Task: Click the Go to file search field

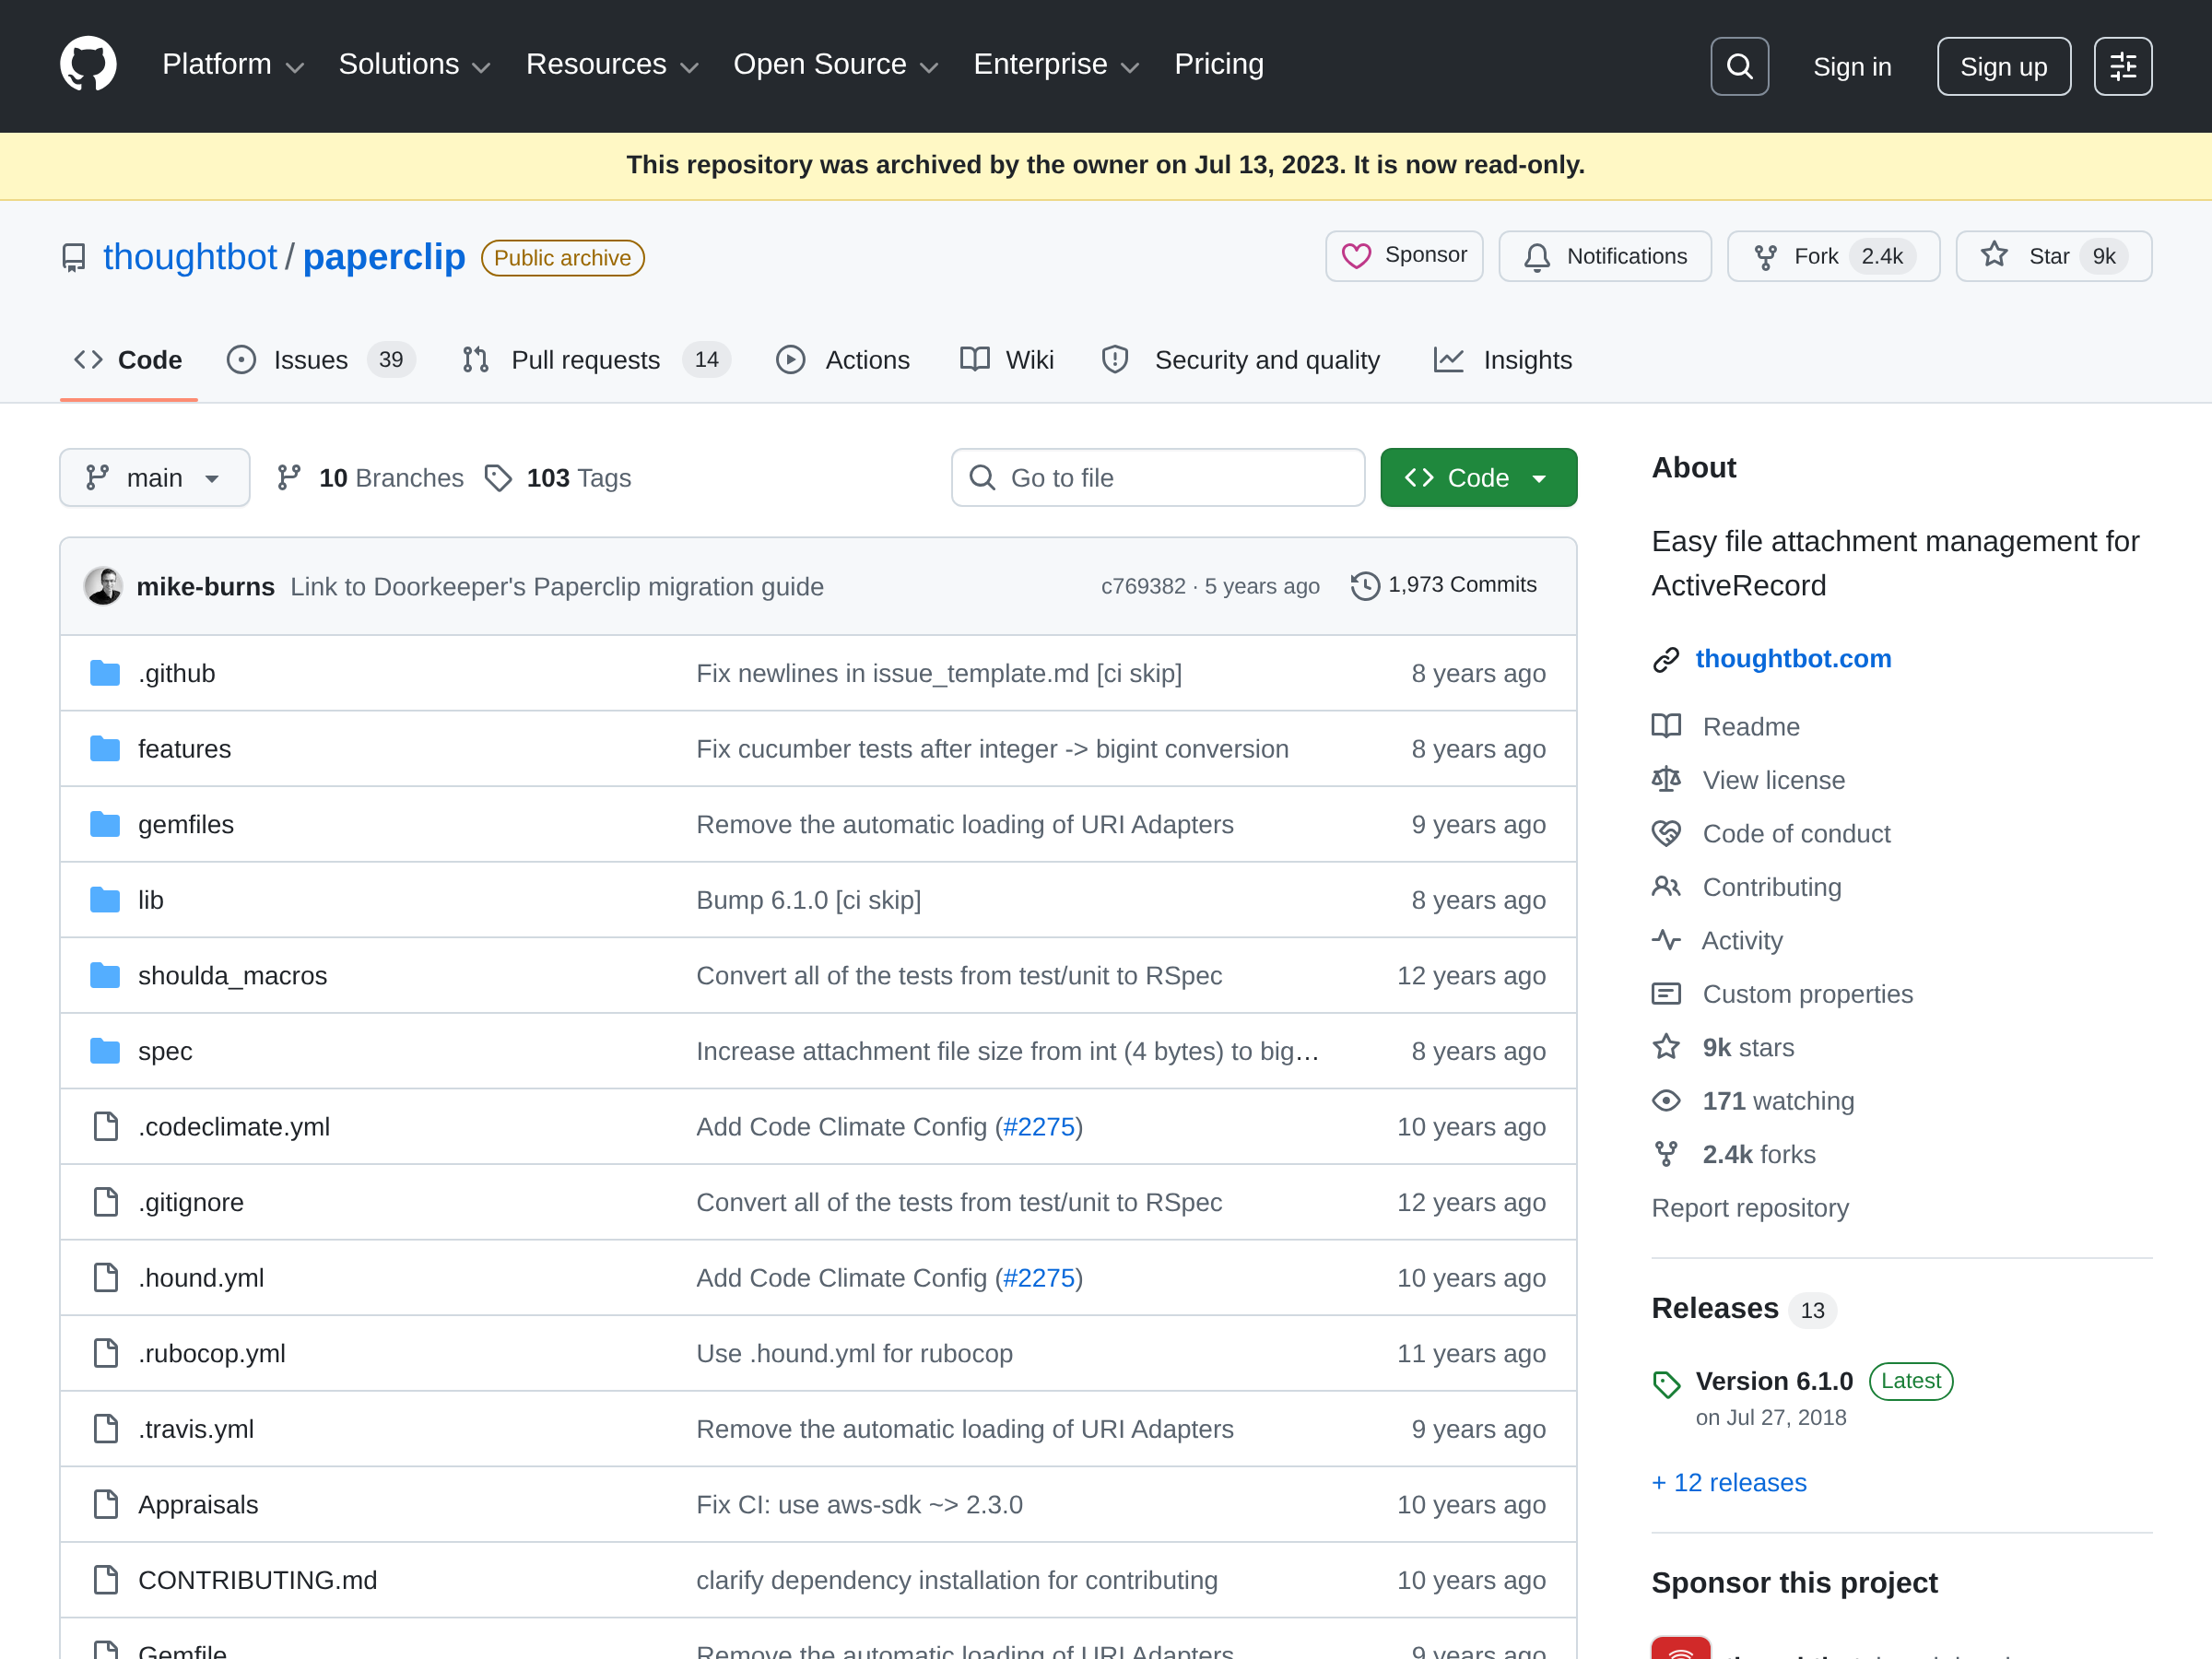Action: pos(1158,478)
